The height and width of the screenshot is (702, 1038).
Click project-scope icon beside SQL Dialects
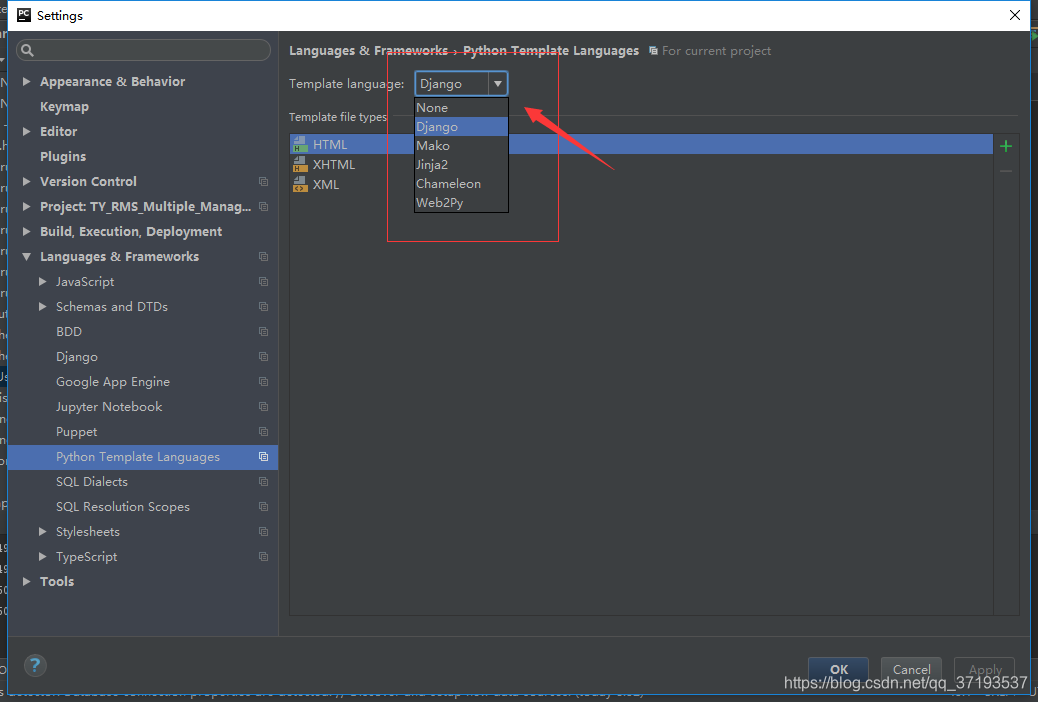(x=263, y=481)
